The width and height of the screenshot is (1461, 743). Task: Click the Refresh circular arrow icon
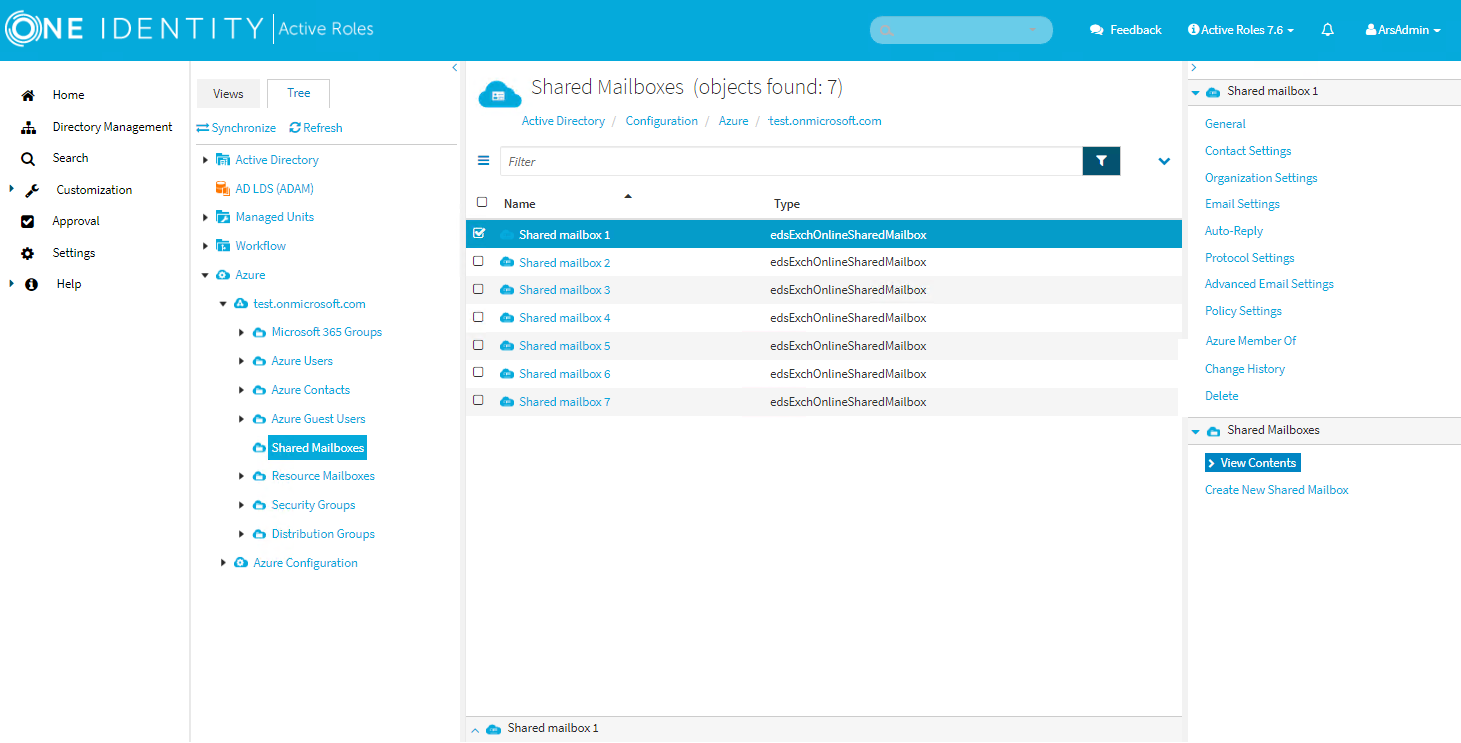tap(295, 128)
